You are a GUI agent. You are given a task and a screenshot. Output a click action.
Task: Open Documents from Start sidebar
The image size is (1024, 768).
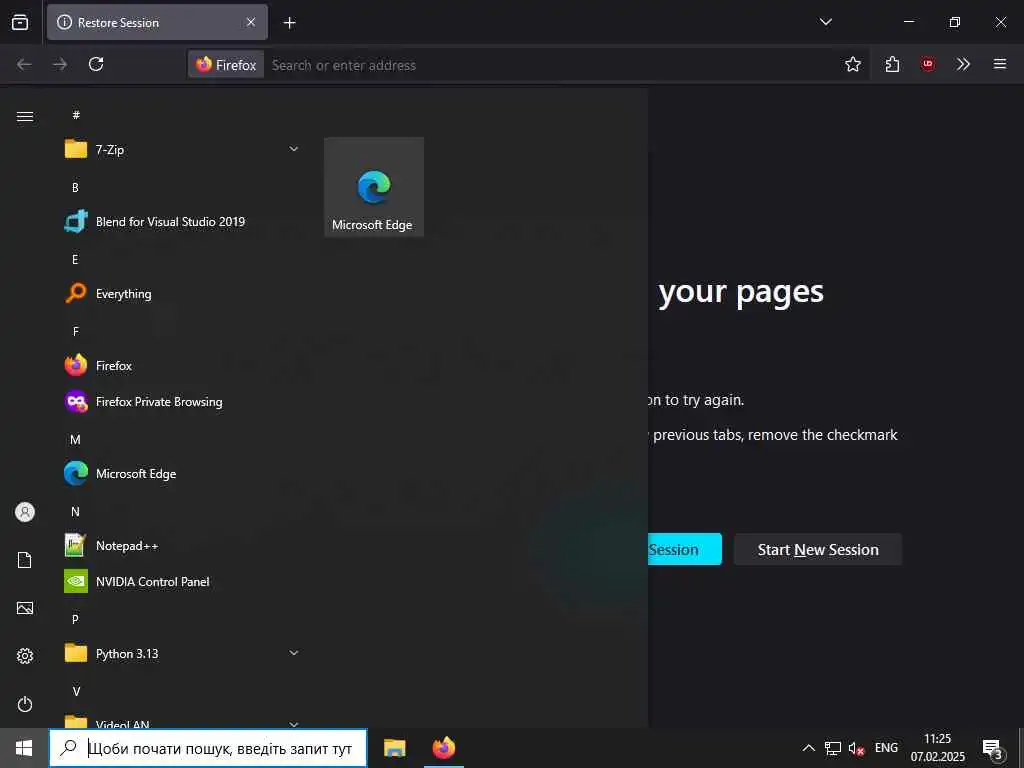coord(25,560)
